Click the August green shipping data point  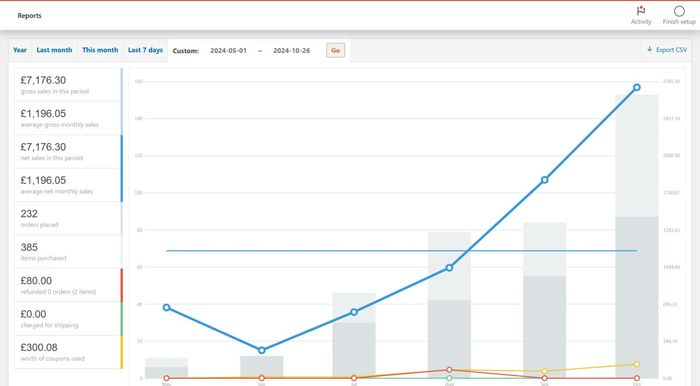pyautogui.click(x=449, y=378)
